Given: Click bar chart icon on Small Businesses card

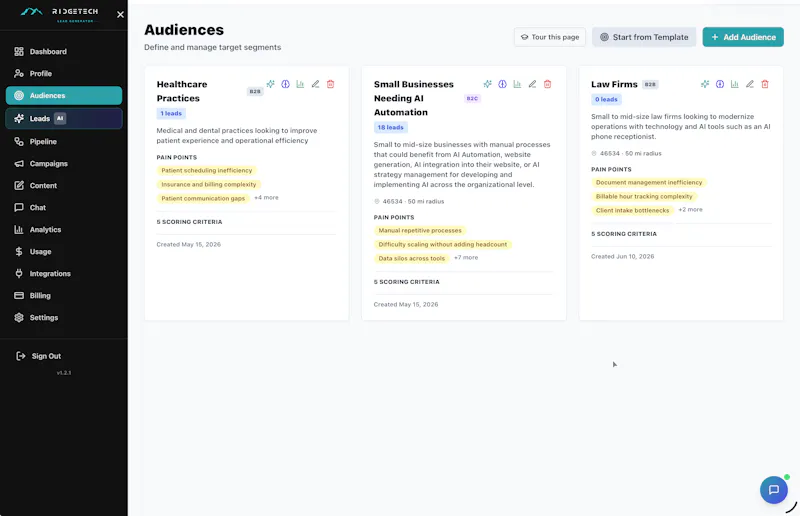Looking at the screenshot, I should pos(517,84).
